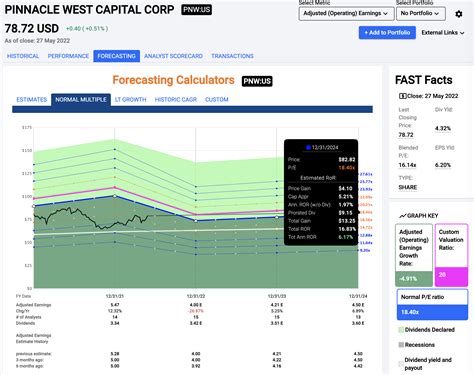Click the 12/31/22 fiscal year date label

(x=196, y=296)
